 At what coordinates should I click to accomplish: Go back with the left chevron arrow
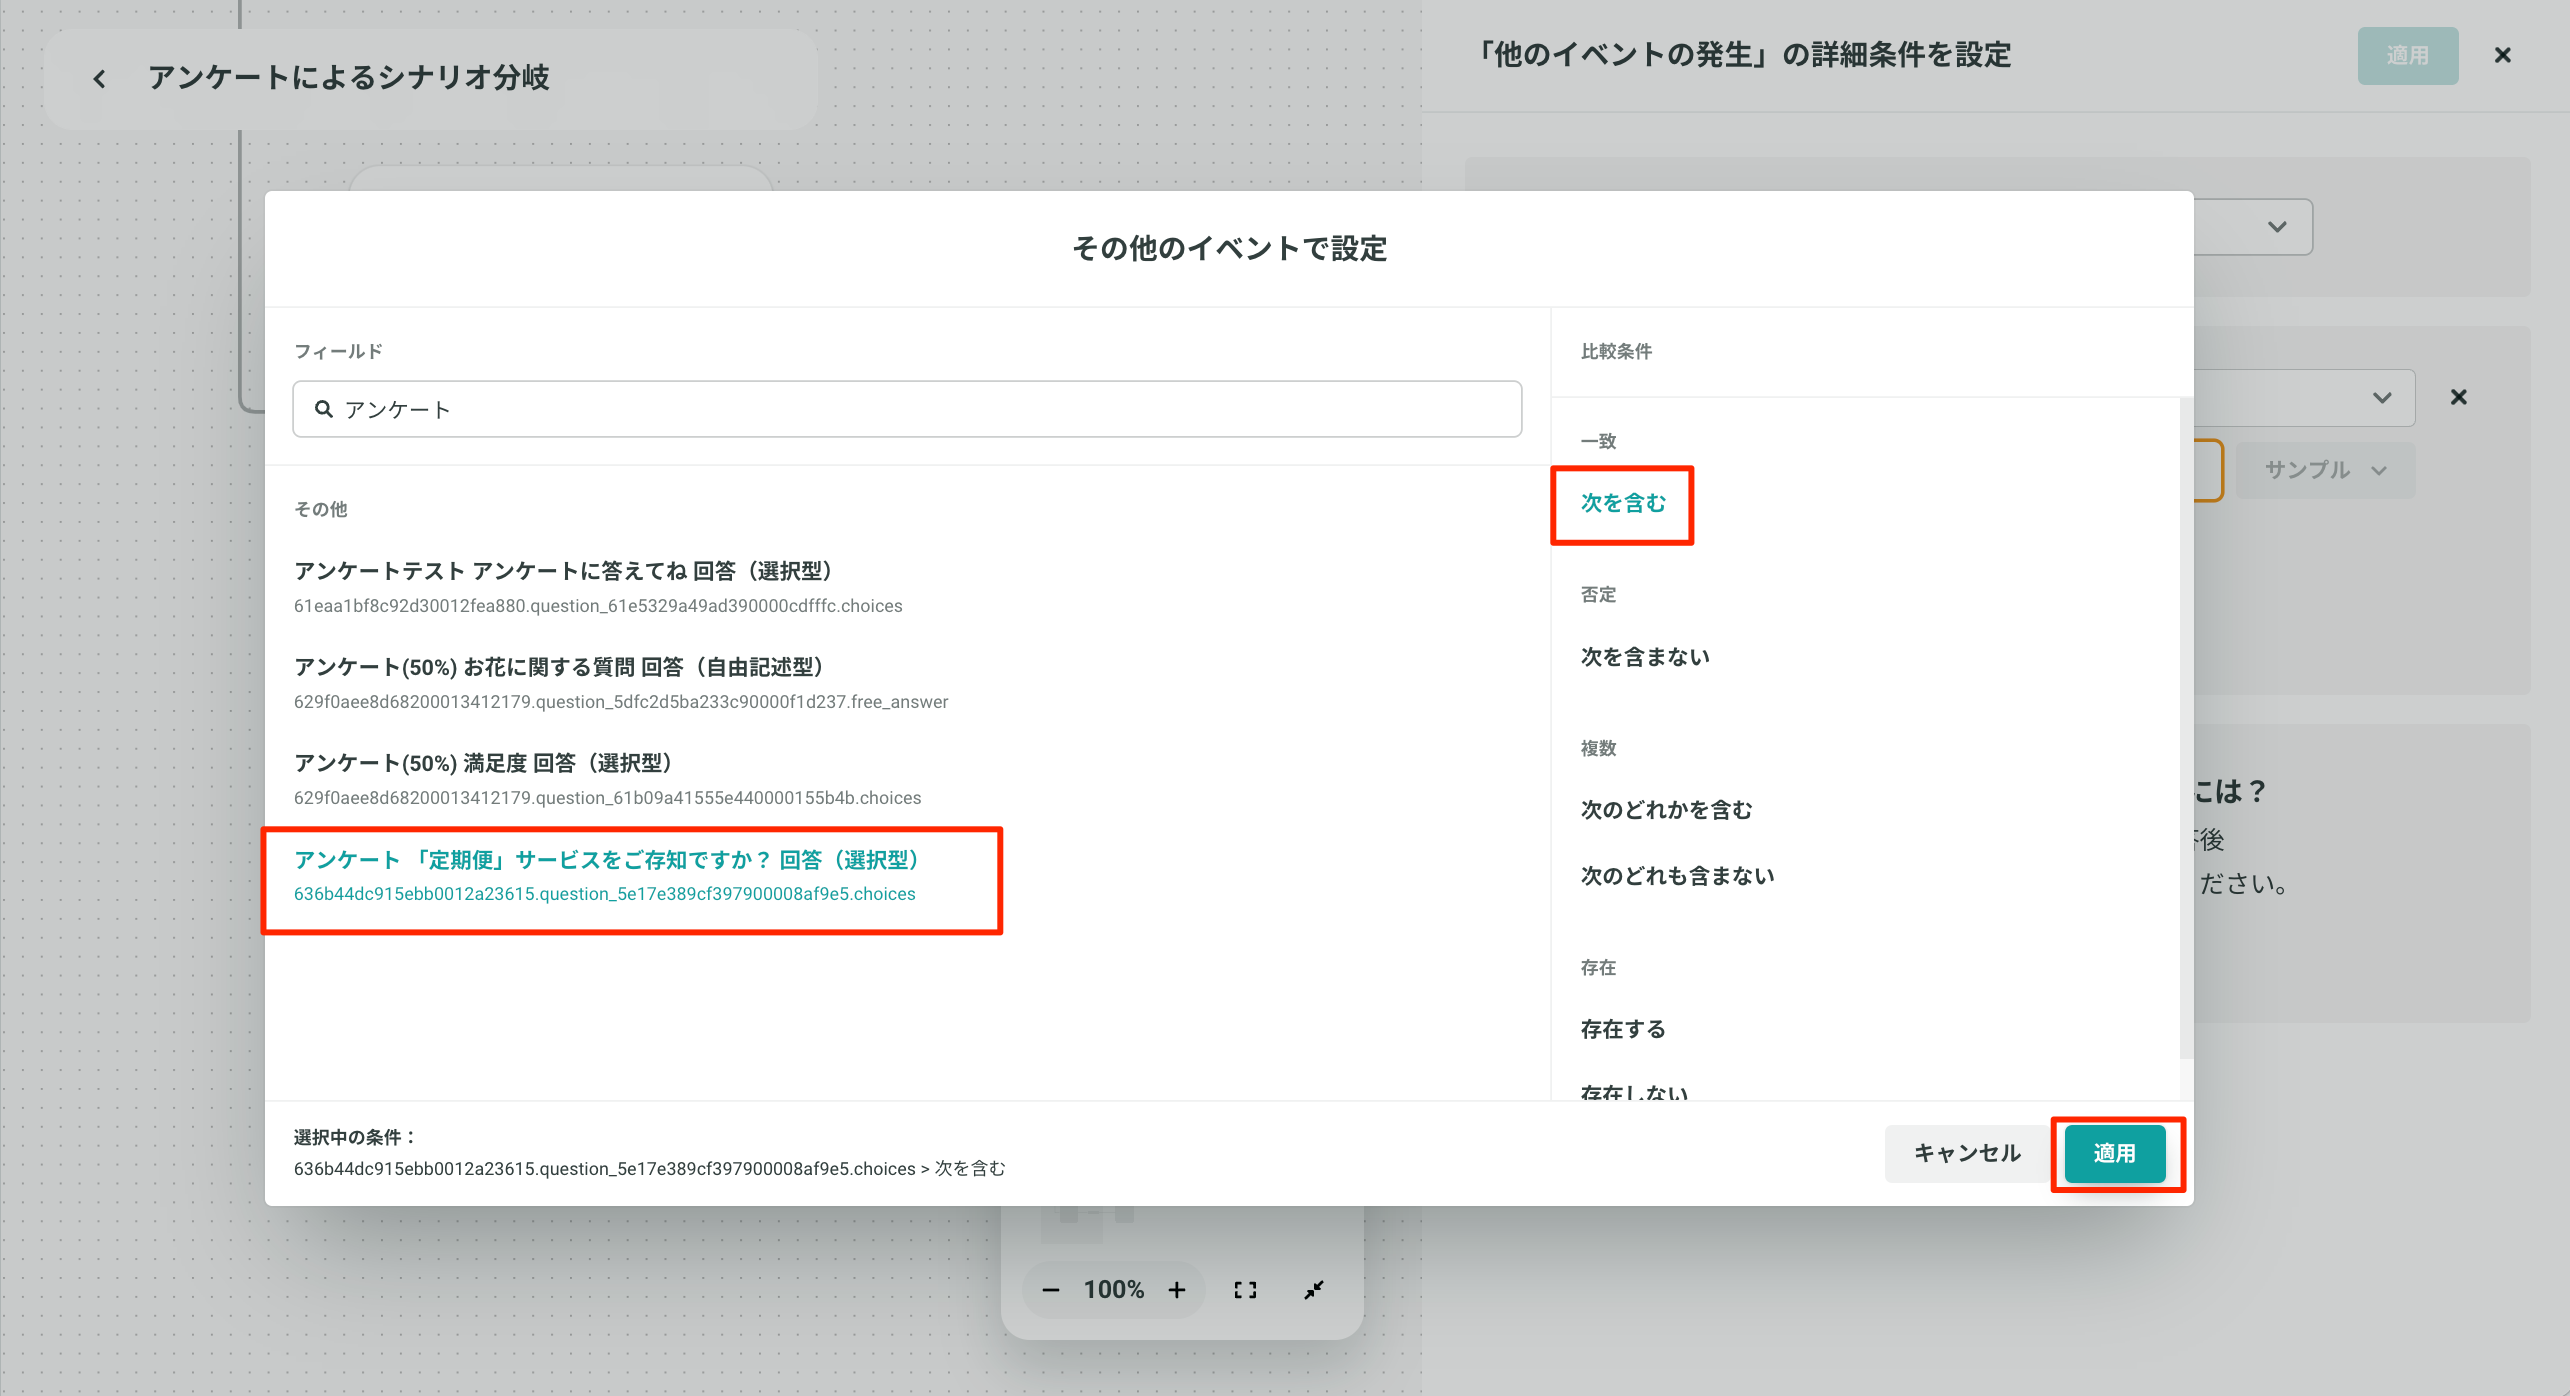(x=99, y=79)
